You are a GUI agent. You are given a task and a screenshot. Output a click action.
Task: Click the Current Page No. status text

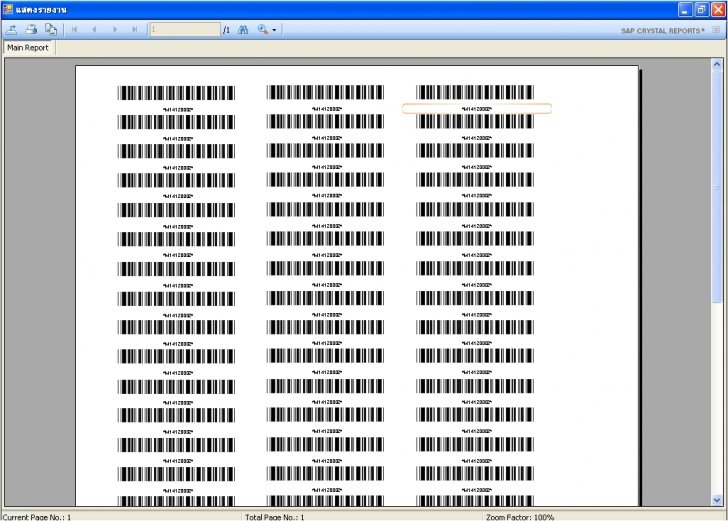(37, 517)
